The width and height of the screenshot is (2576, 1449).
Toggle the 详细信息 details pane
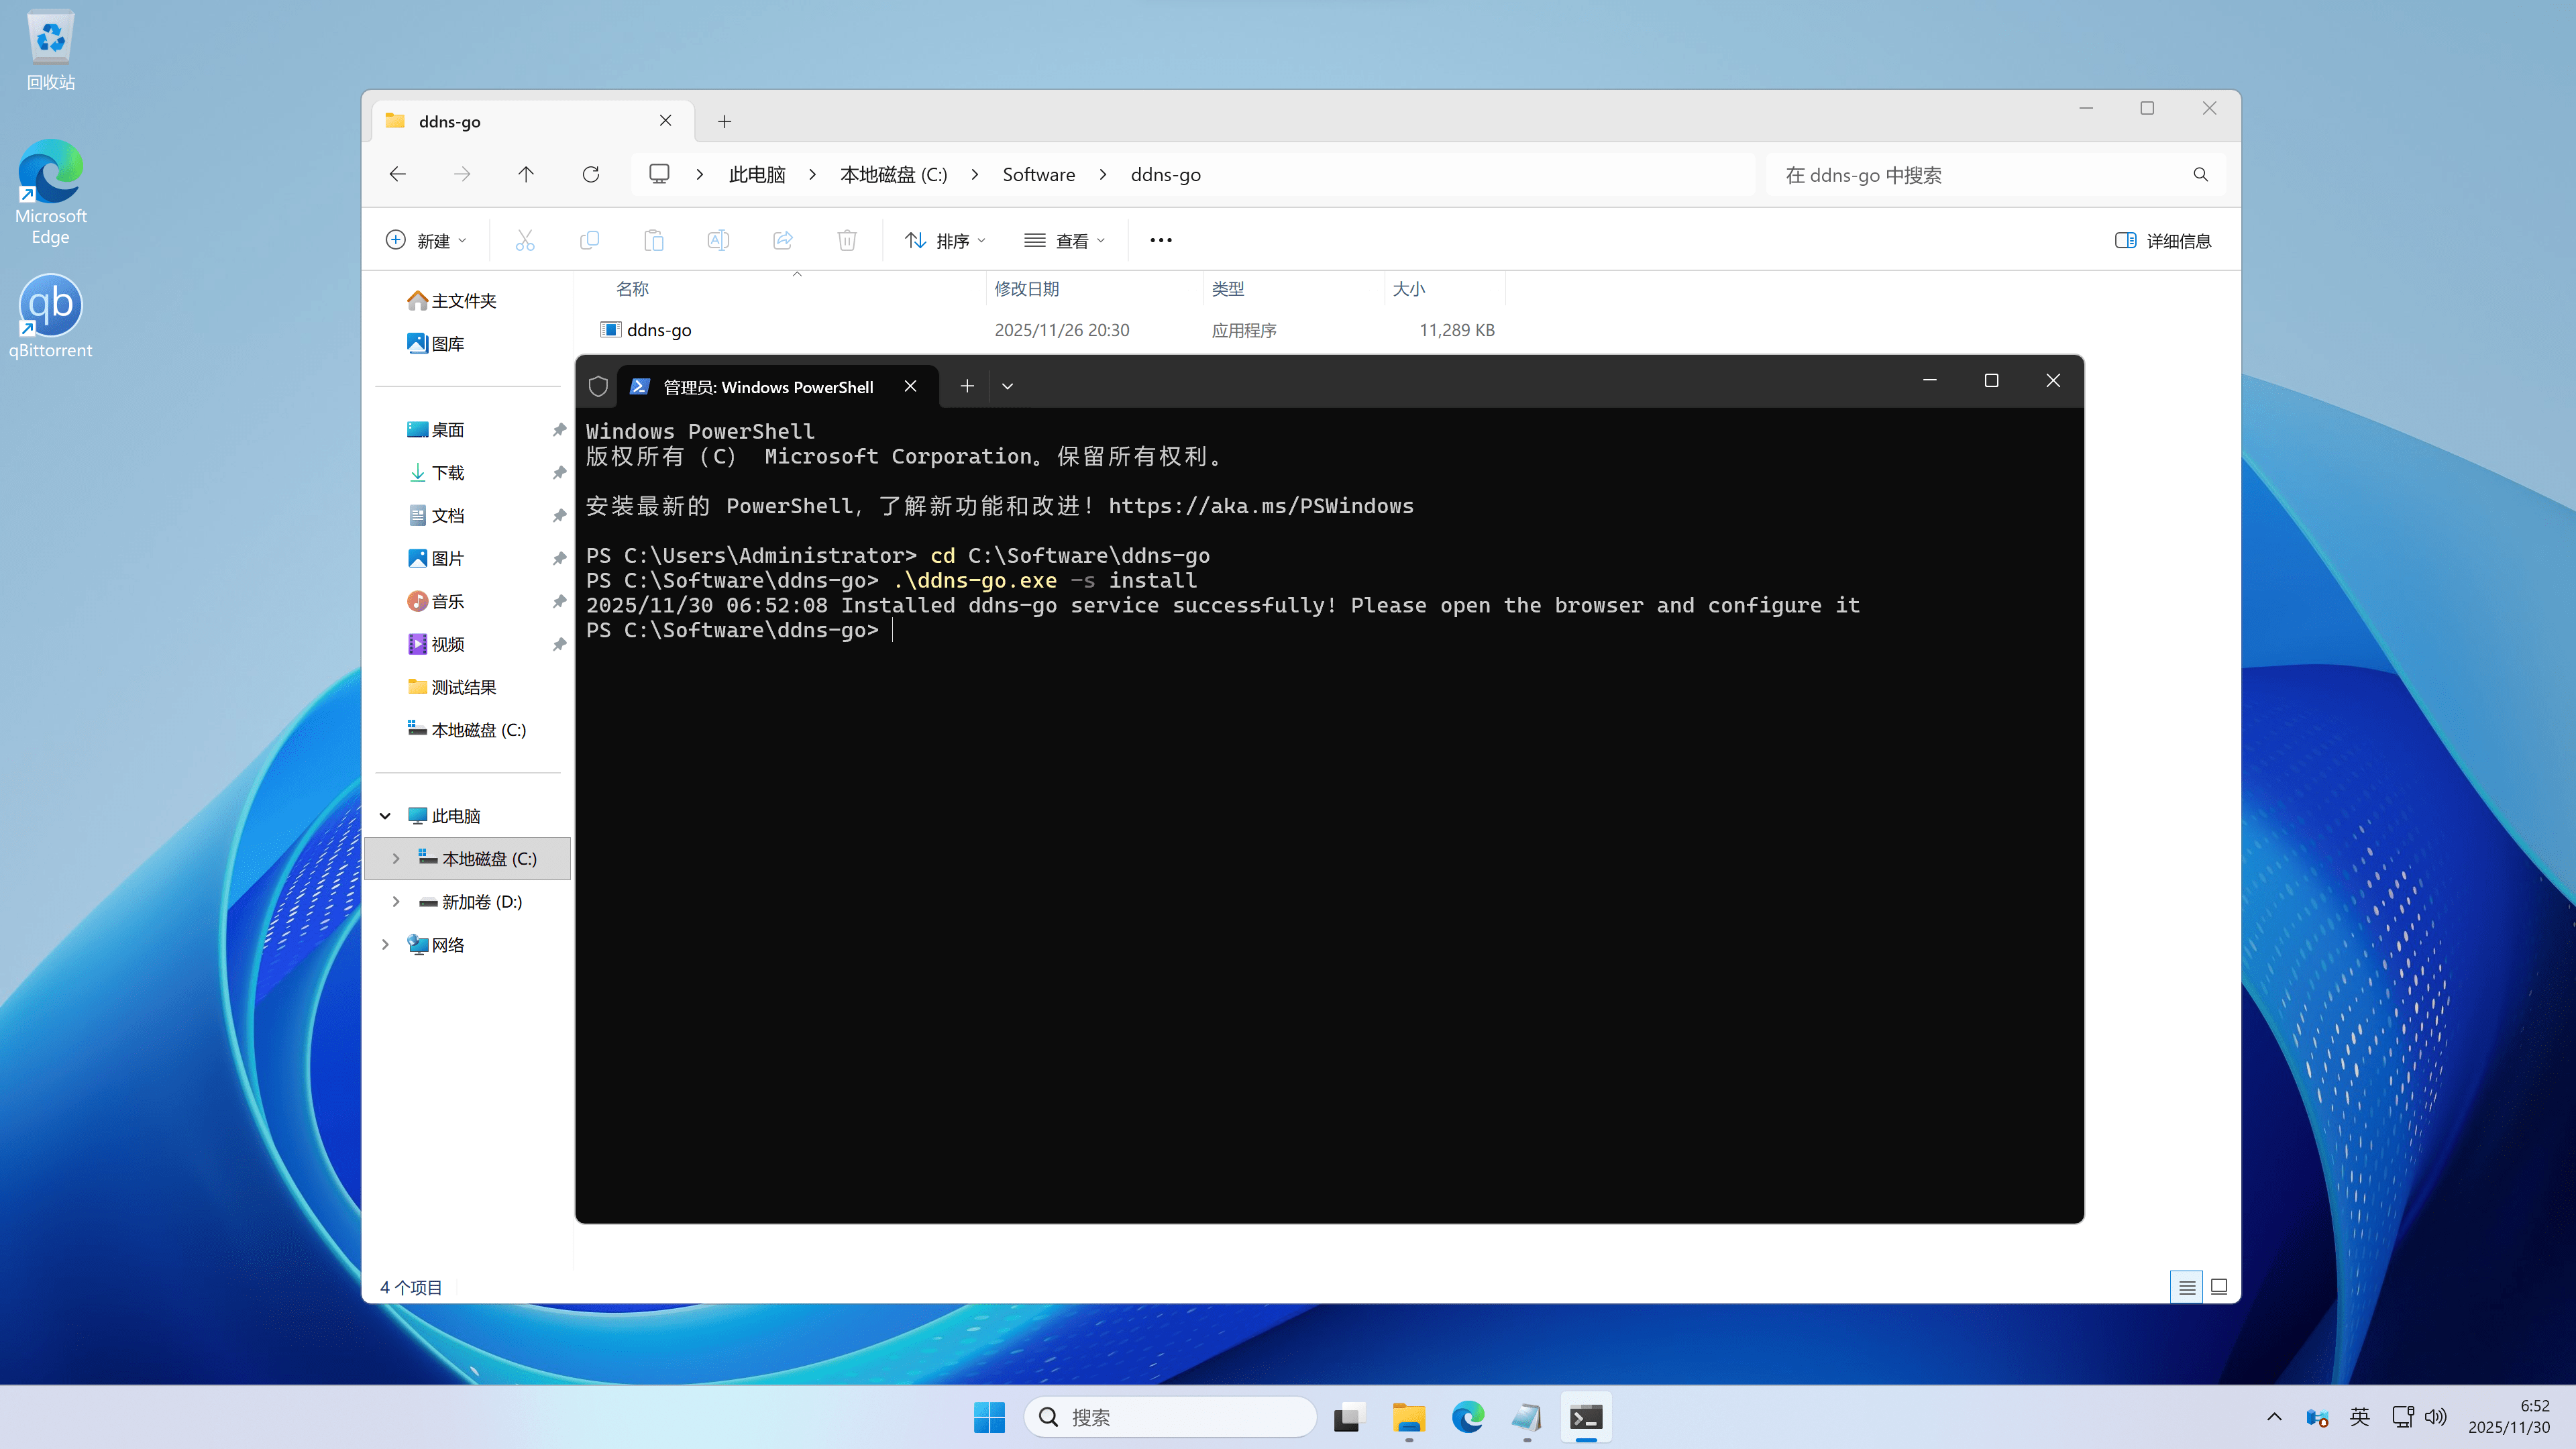2163,240
